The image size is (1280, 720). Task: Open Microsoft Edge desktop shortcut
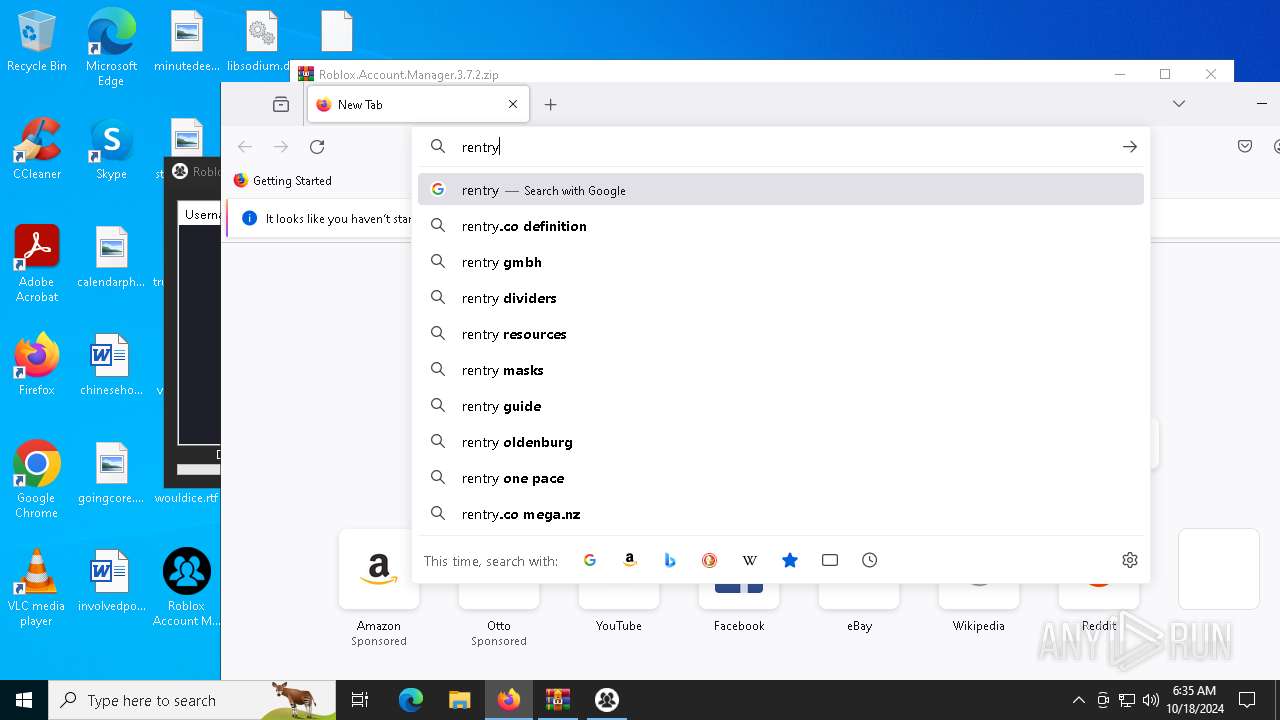(111, 48)
